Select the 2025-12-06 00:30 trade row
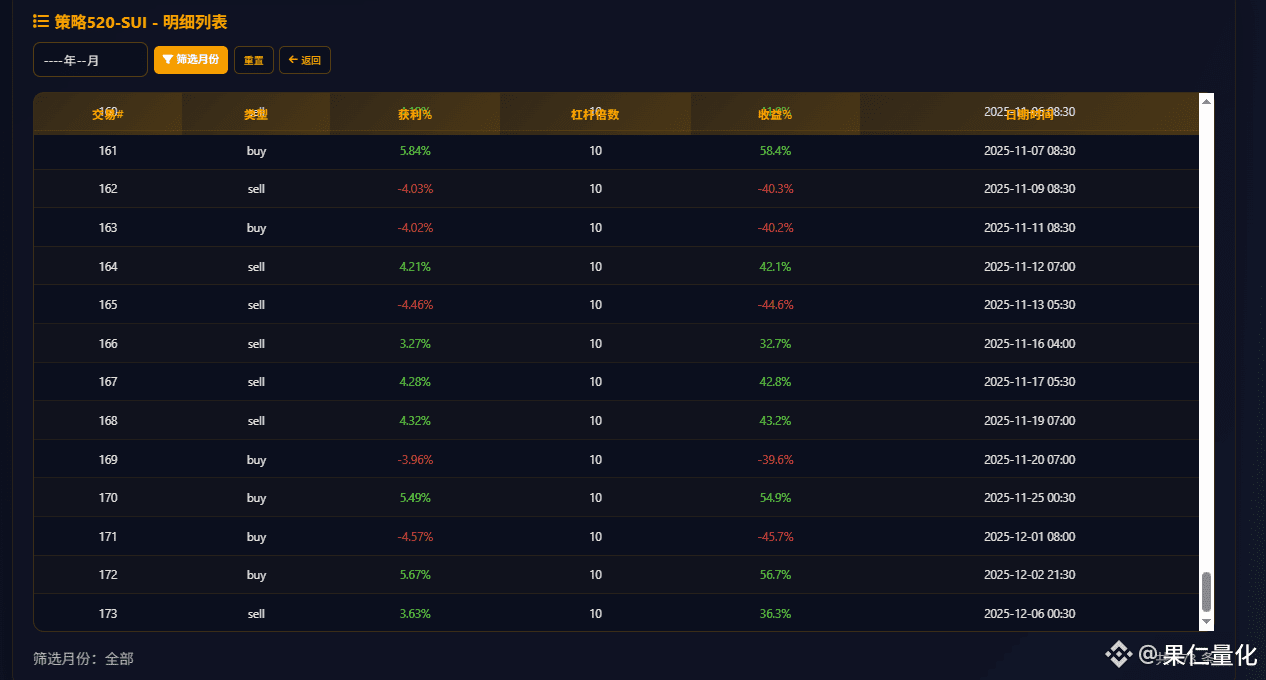Image resolution: width=1266 pixels, height=680 pixels. pos(1029,613)
